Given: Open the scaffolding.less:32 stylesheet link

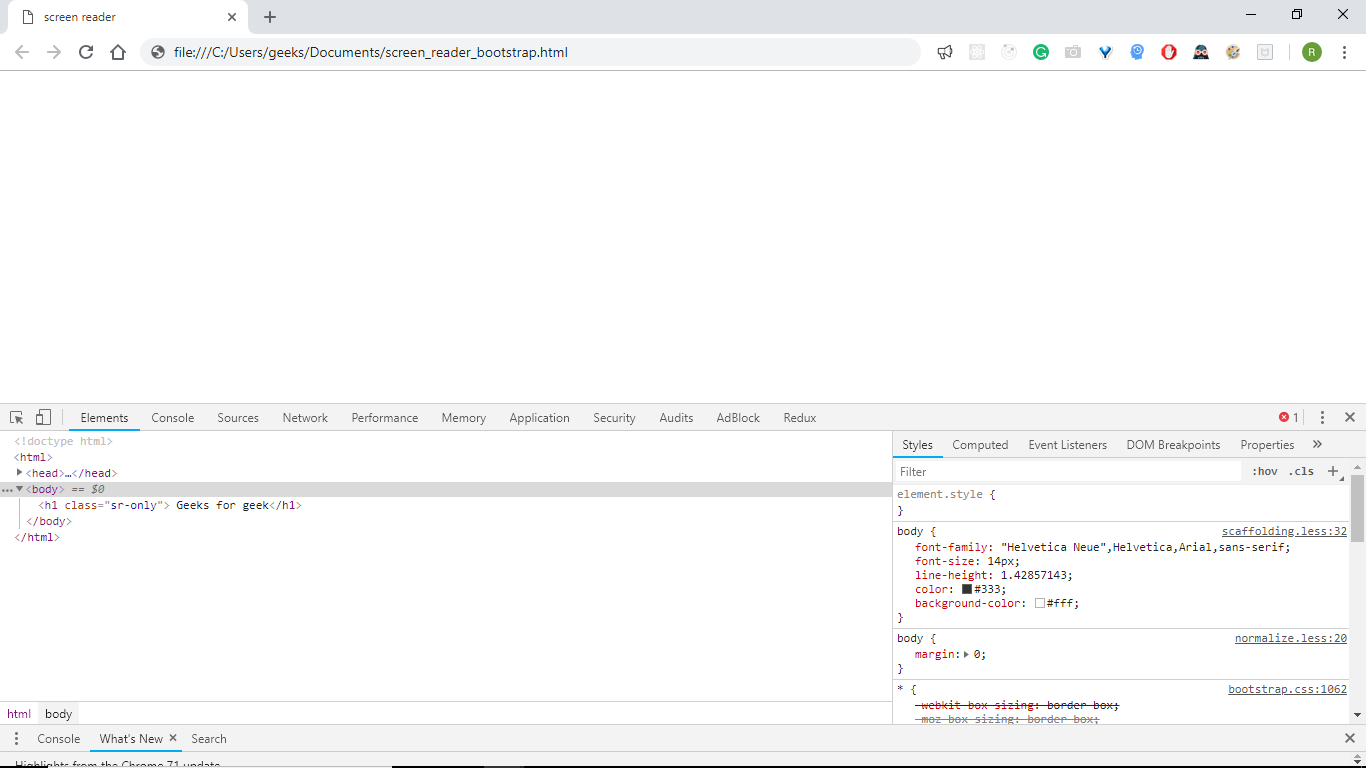Looking at the screenshot, I should 1284,531.
